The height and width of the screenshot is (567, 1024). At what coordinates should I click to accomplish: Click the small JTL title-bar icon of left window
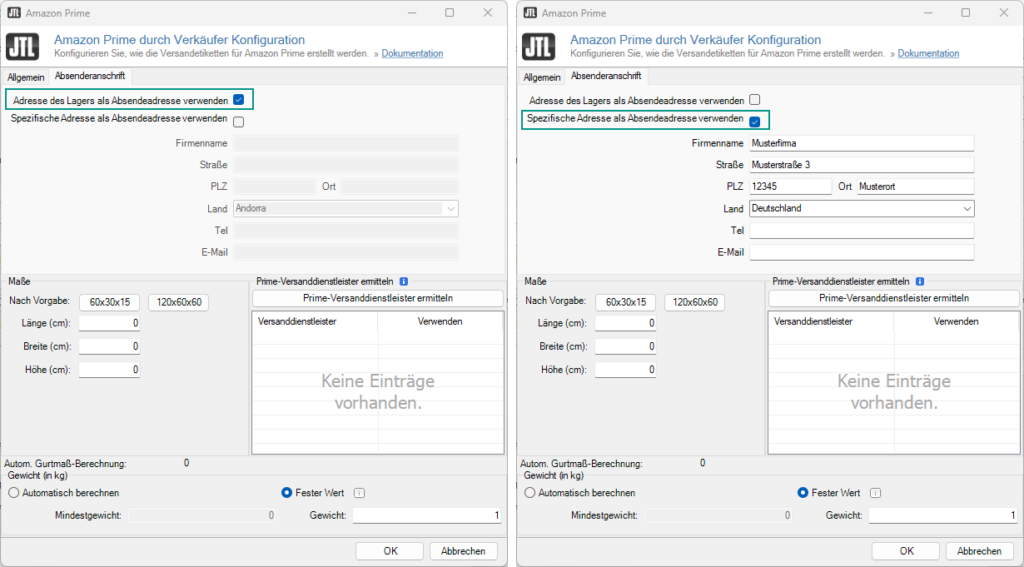click(15, 13)
